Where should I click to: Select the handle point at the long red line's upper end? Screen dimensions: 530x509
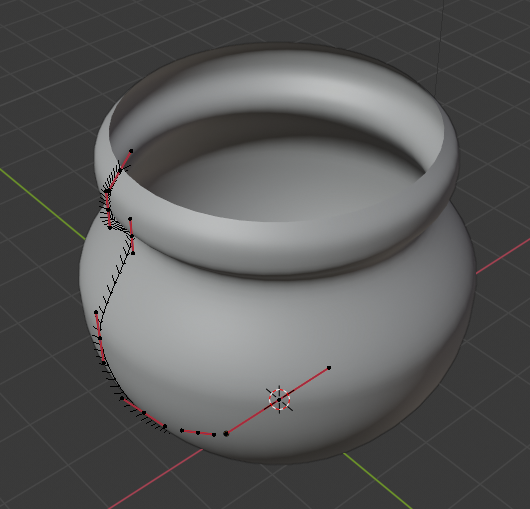coord(329,368)
